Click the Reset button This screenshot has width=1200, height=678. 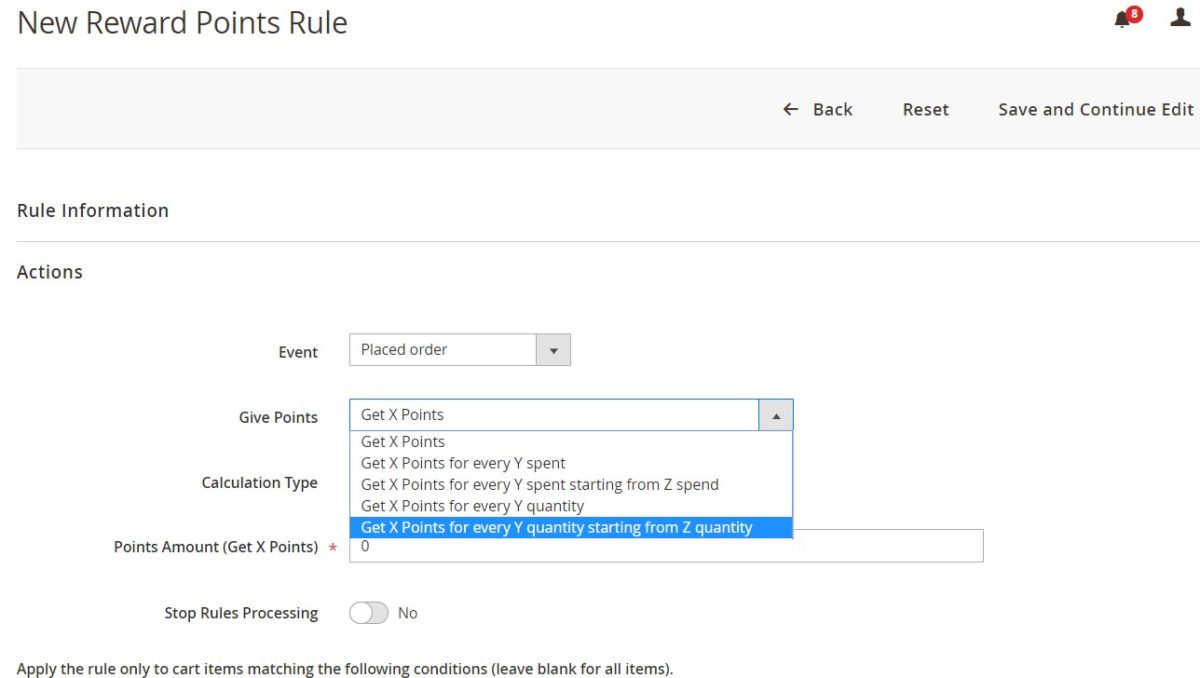pos(925,109)
